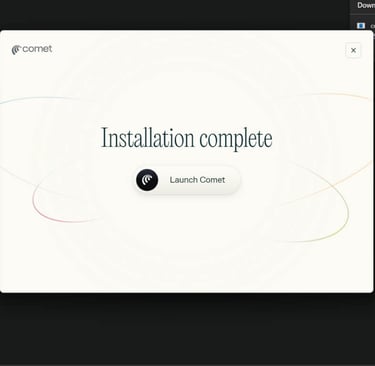The image size is (375, 366).
Task: Click the Comet icon inside the launch button
Action: tap(147, 180)
